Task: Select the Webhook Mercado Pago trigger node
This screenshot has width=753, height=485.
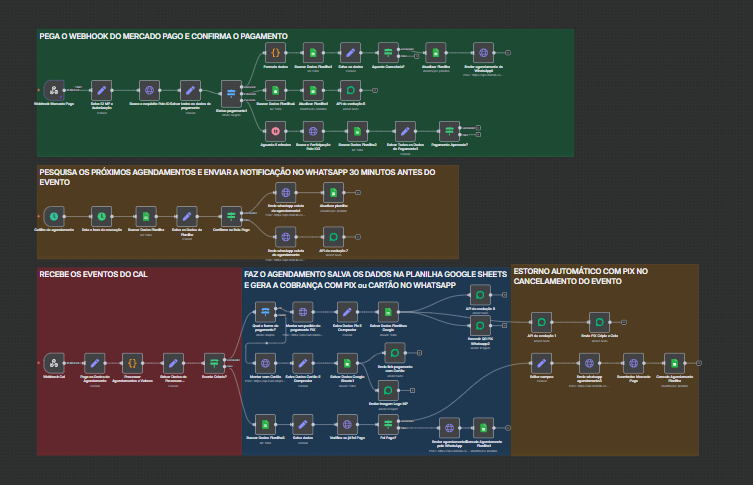Action: [x=54, y=90]
